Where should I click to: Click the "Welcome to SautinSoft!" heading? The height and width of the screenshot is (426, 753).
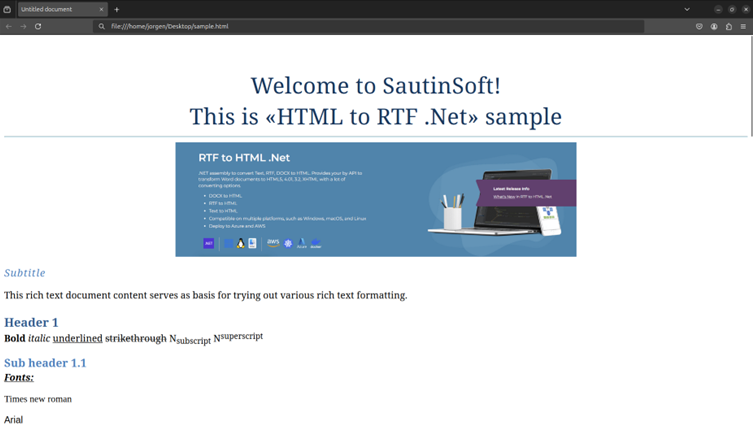tap(376, 86)
